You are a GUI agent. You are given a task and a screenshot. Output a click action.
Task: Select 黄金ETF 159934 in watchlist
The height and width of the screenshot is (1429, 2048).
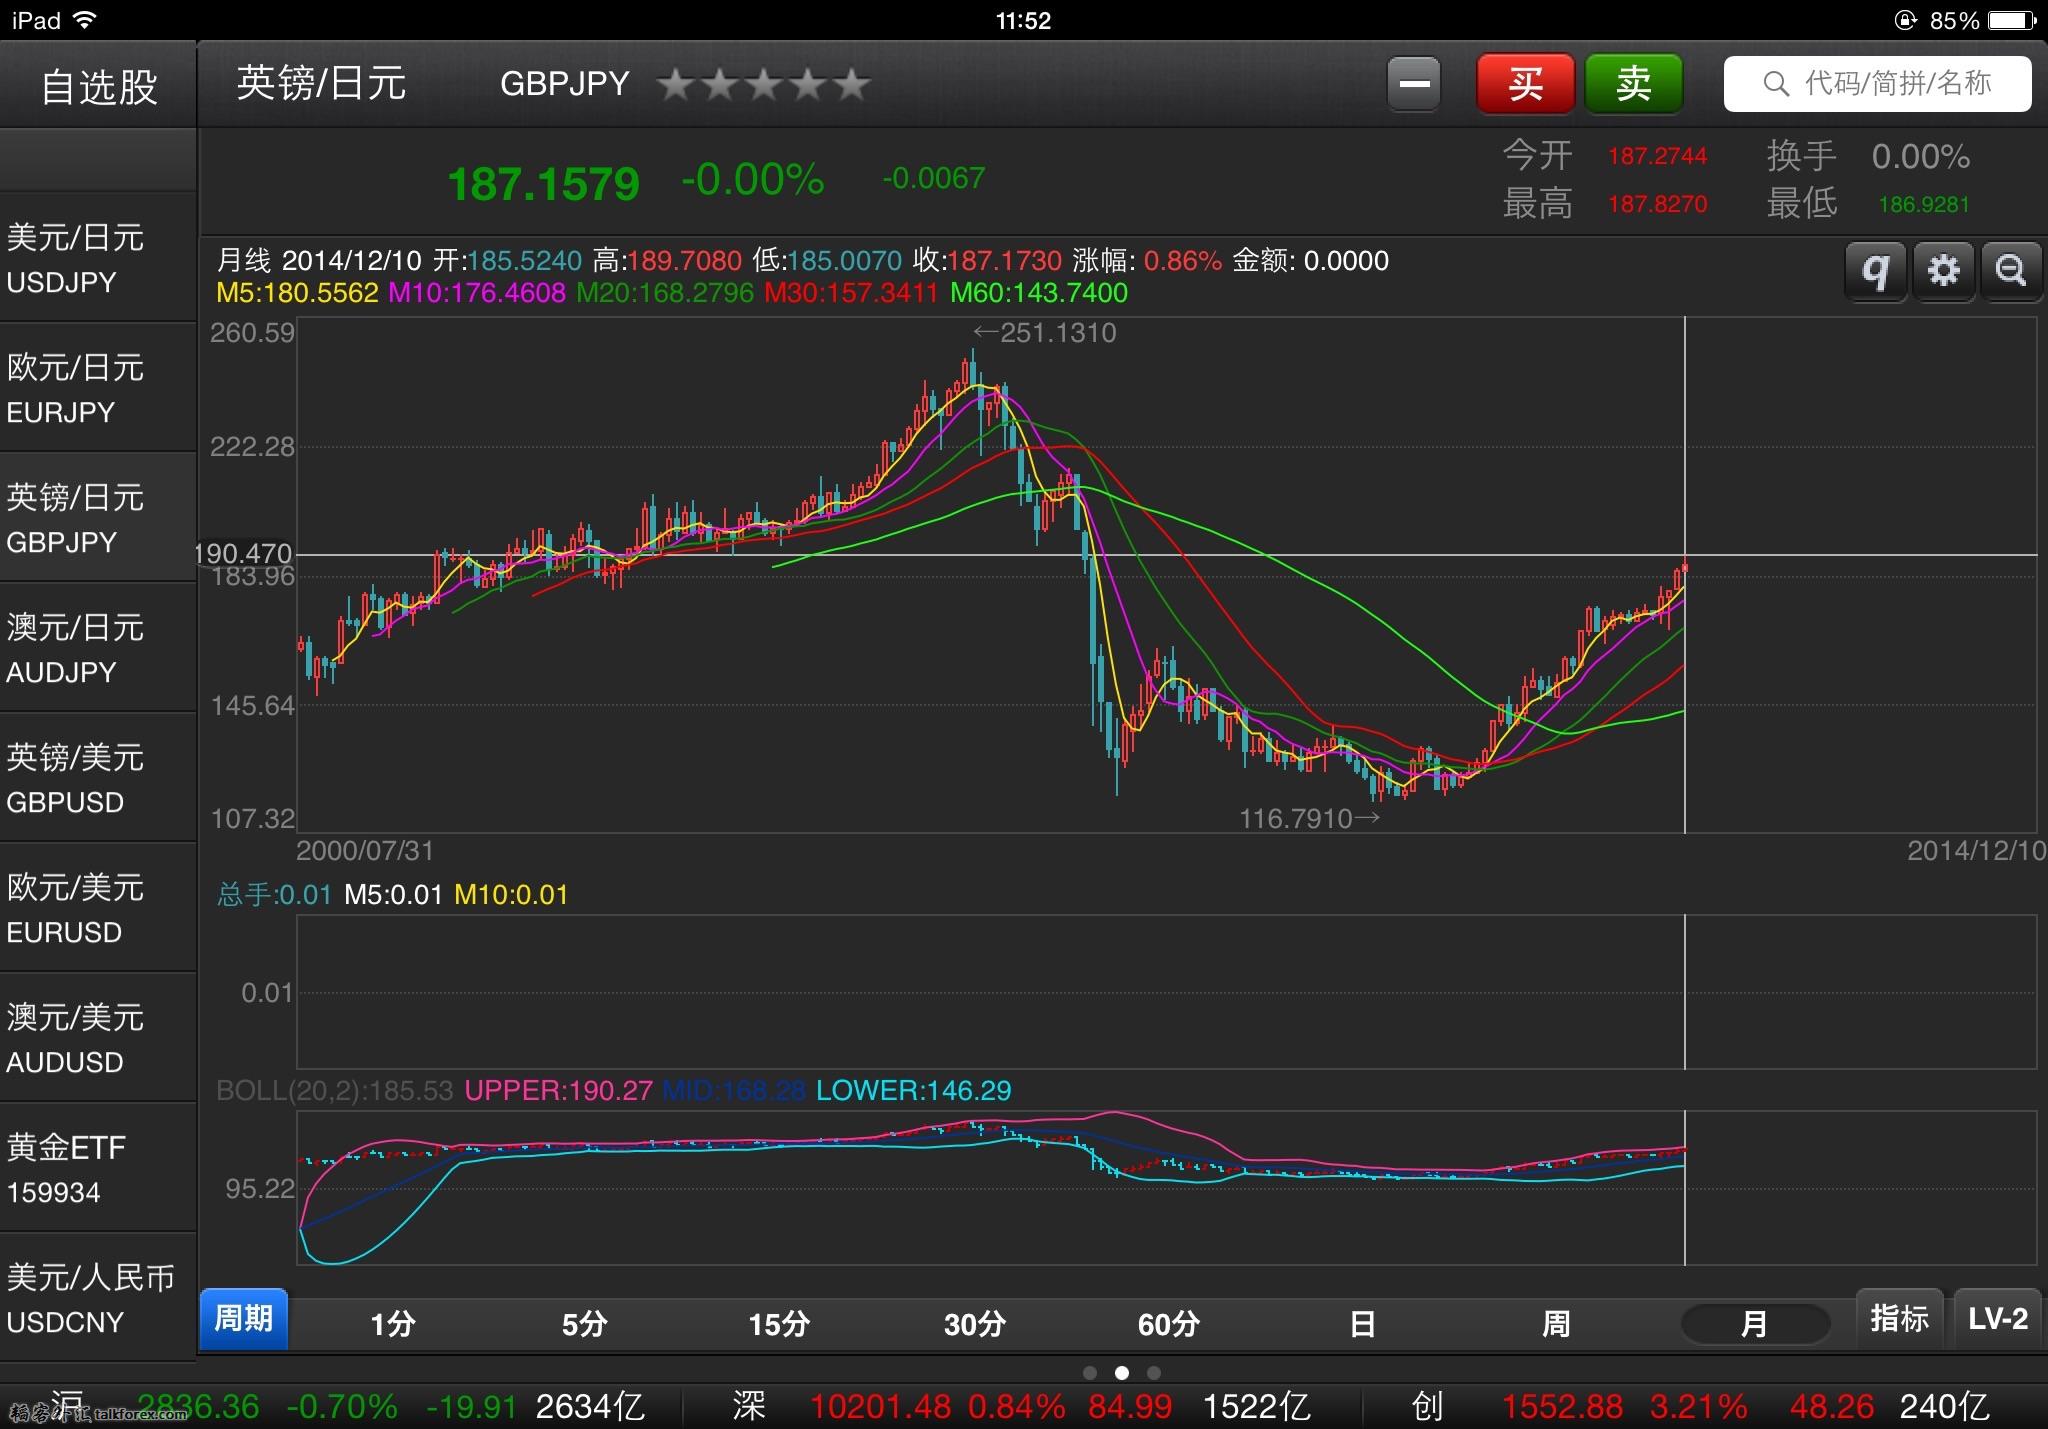coord(98,1168)
